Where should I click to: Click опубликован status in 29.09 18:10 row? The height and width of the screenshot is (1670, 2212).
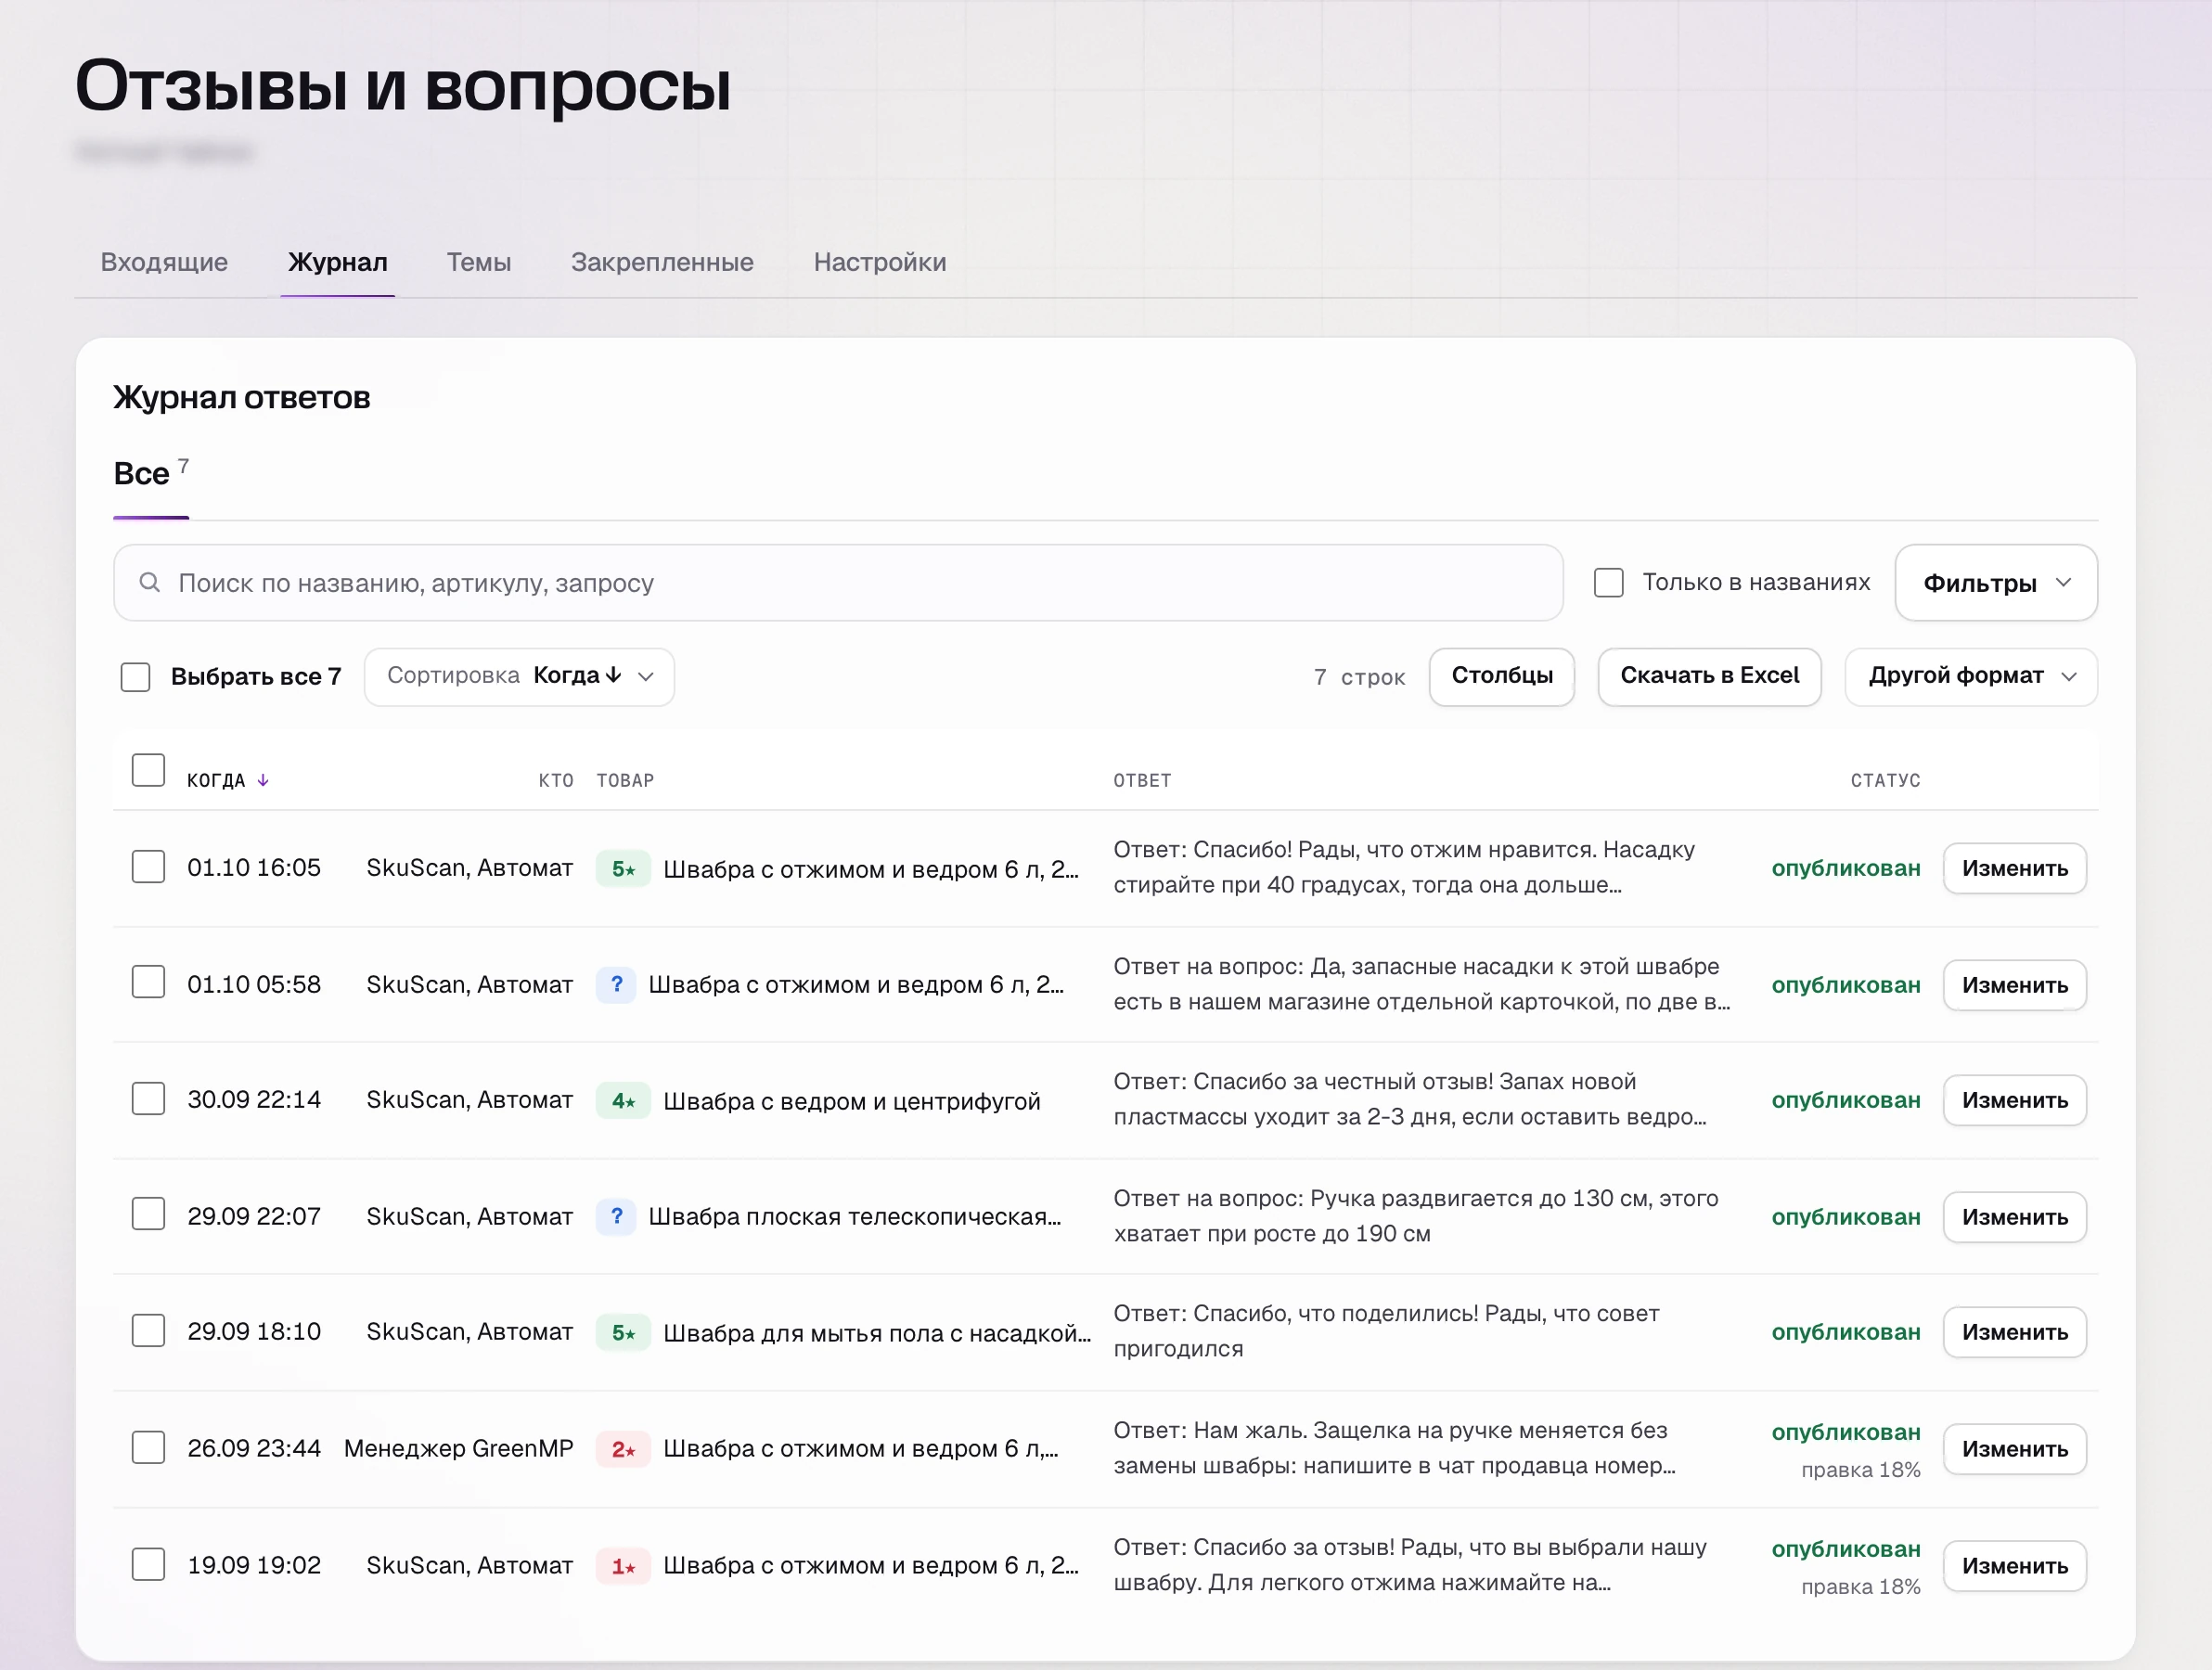(x=1846, y=1332)
